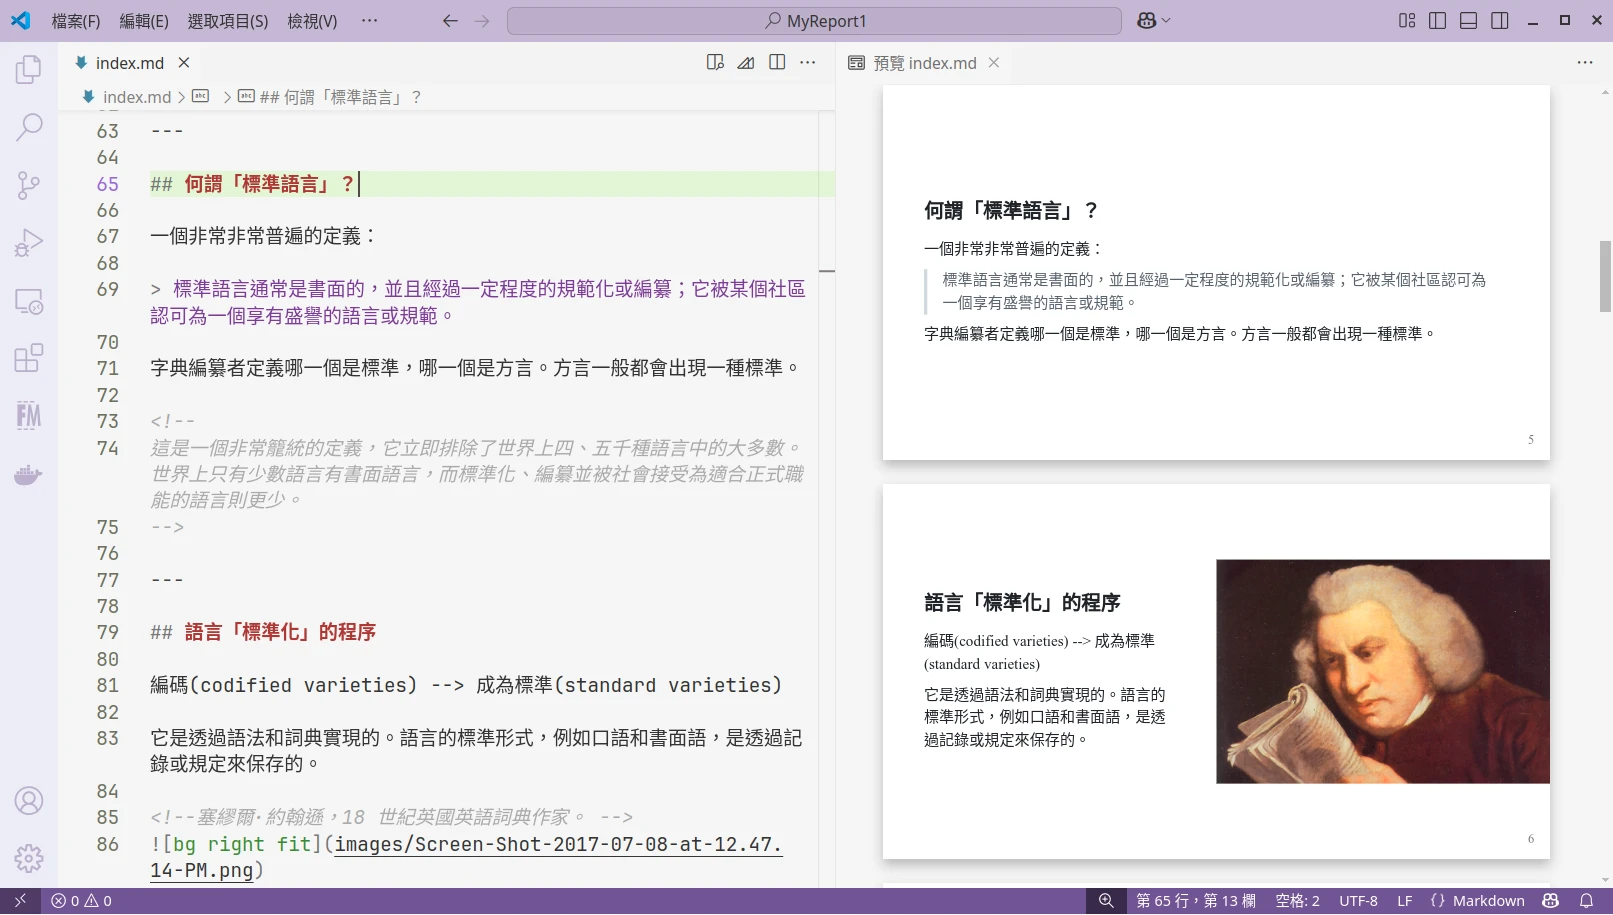Toggle the secondary side bar layout button
Viewport: 1613px width, 915px height.
click(1499, 21)
